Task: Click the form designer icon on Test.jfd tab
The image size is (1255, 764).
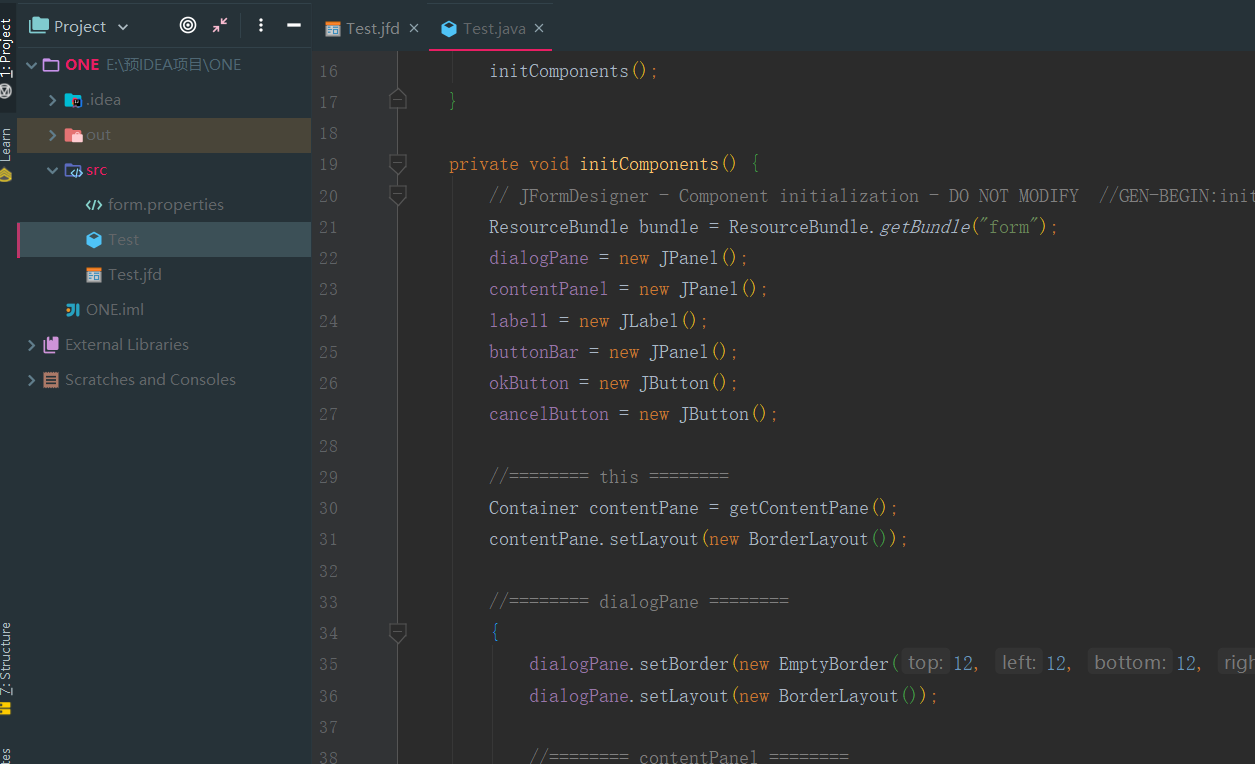Action: tap(332, 28)
